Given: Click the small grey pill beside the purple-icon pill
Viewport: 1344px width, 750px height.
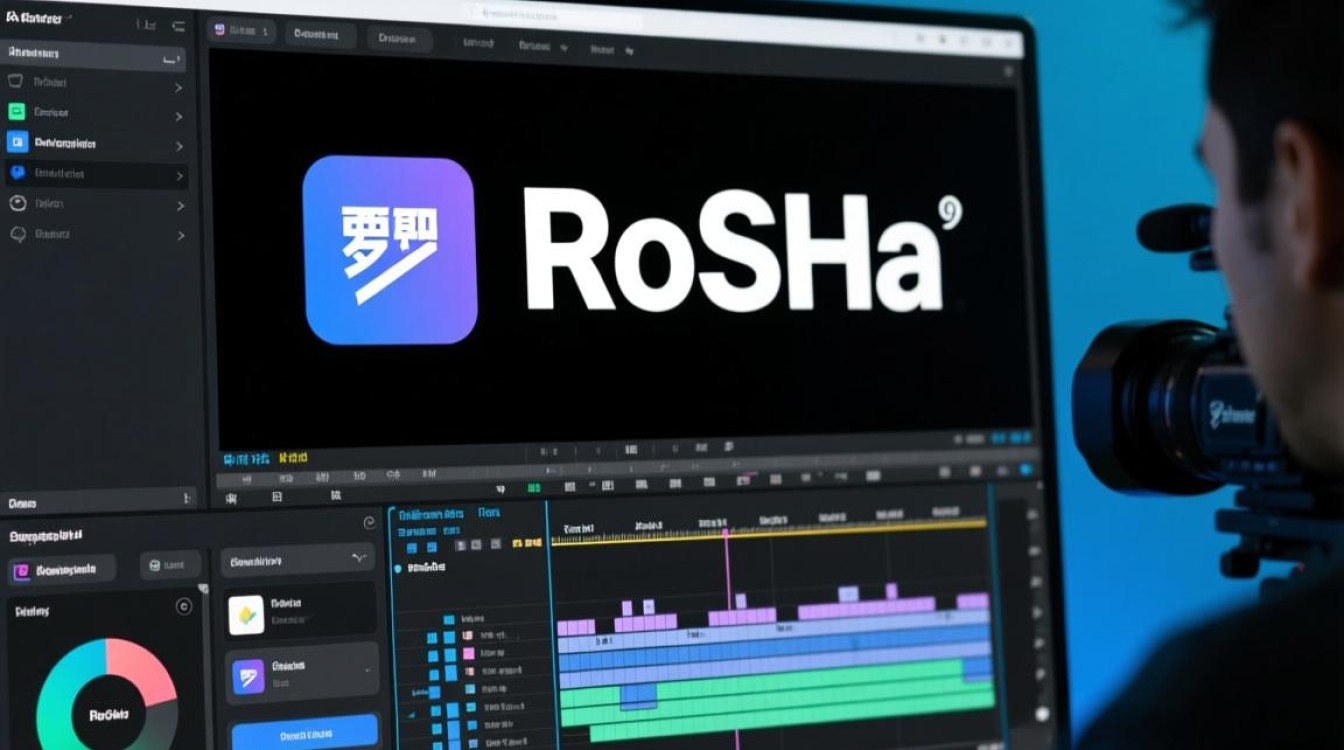Looking at the screenshot, I should tap(170, 566).
